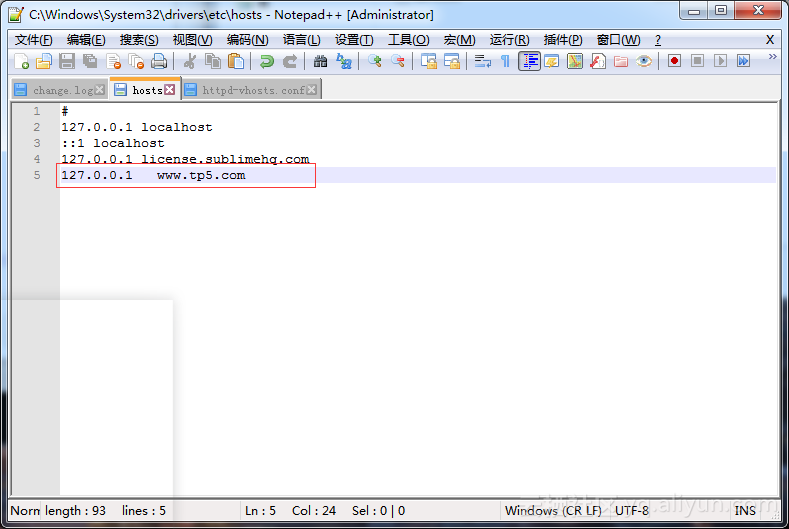The height and width of the screenshot is (529, 789).
Task: Close the change.log tab
Action: (x=100, y=90)
